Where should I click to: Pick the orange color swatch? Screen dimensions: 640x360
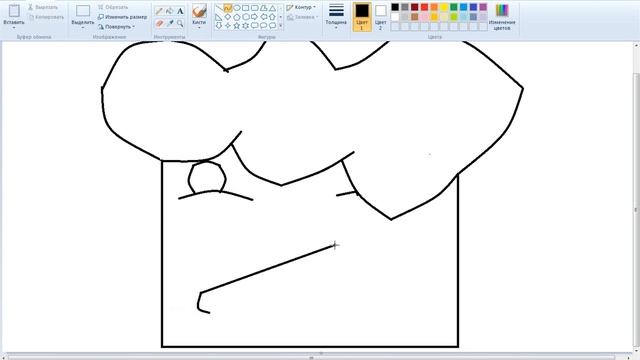[434, 7]
